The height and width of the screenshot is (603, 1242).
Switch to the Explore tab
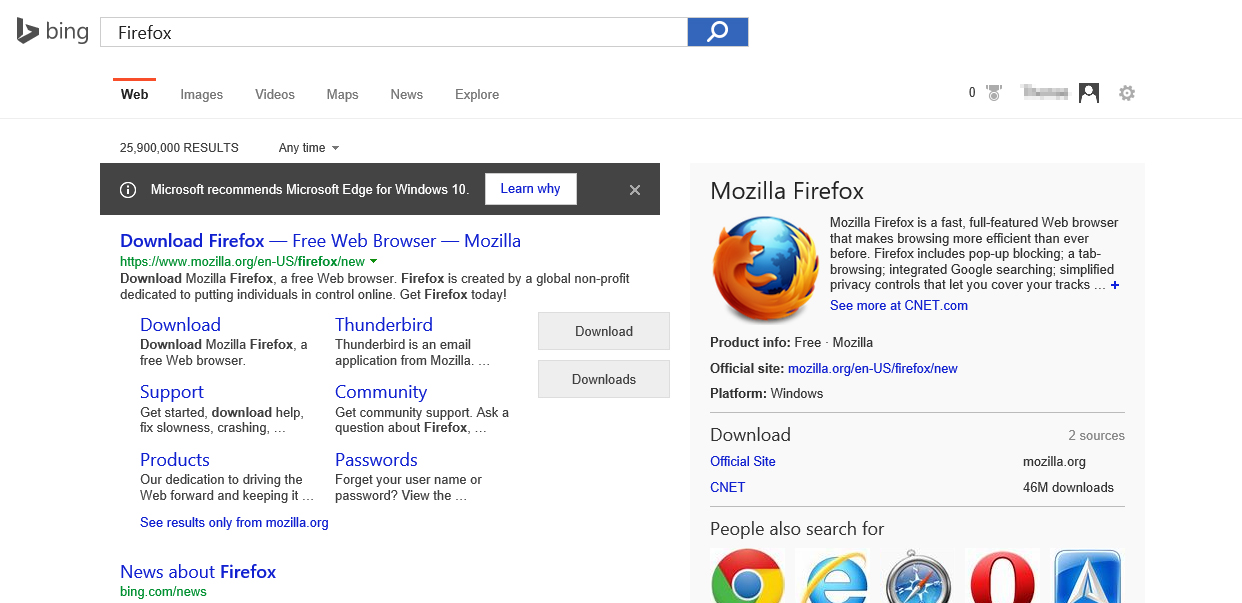click(477, 94)
